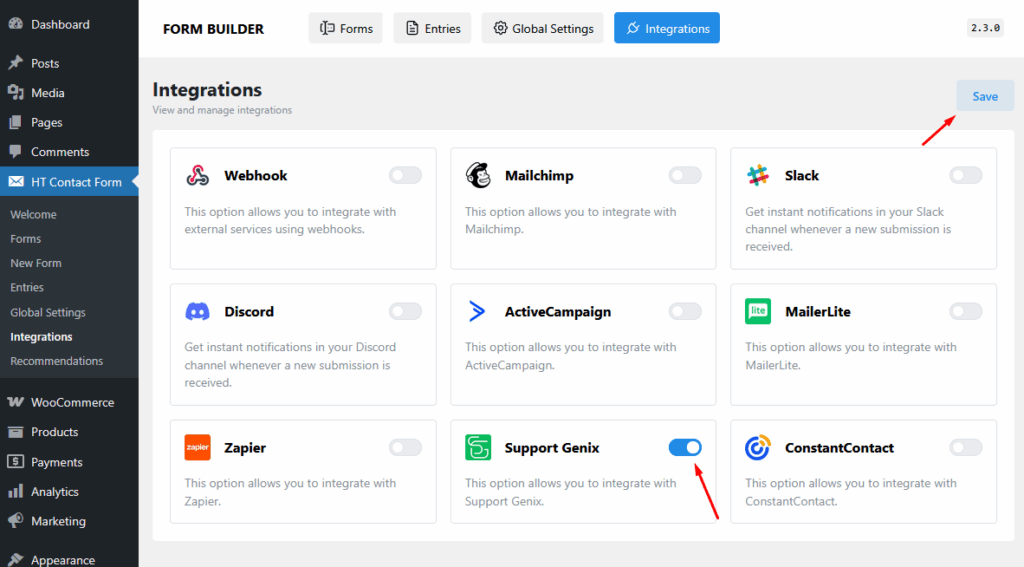Disable the Support Genix toggle

[685, 448]
